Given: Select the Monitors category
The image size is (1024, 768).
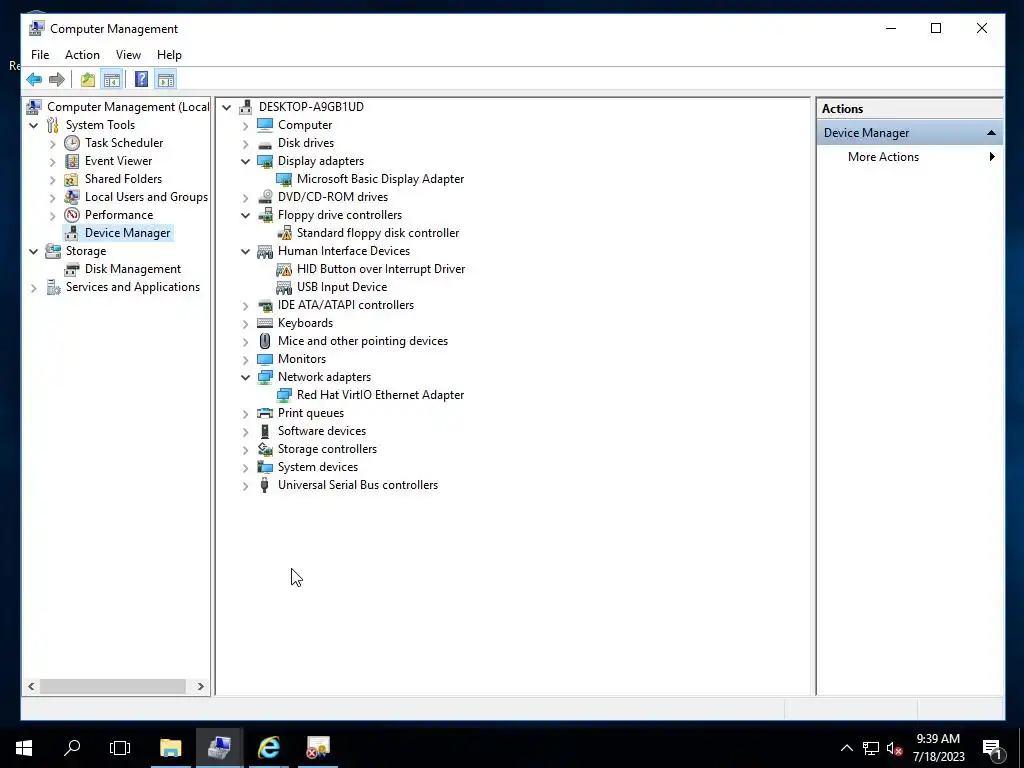Looking at the screenshot, I should [x=302, y=359].
